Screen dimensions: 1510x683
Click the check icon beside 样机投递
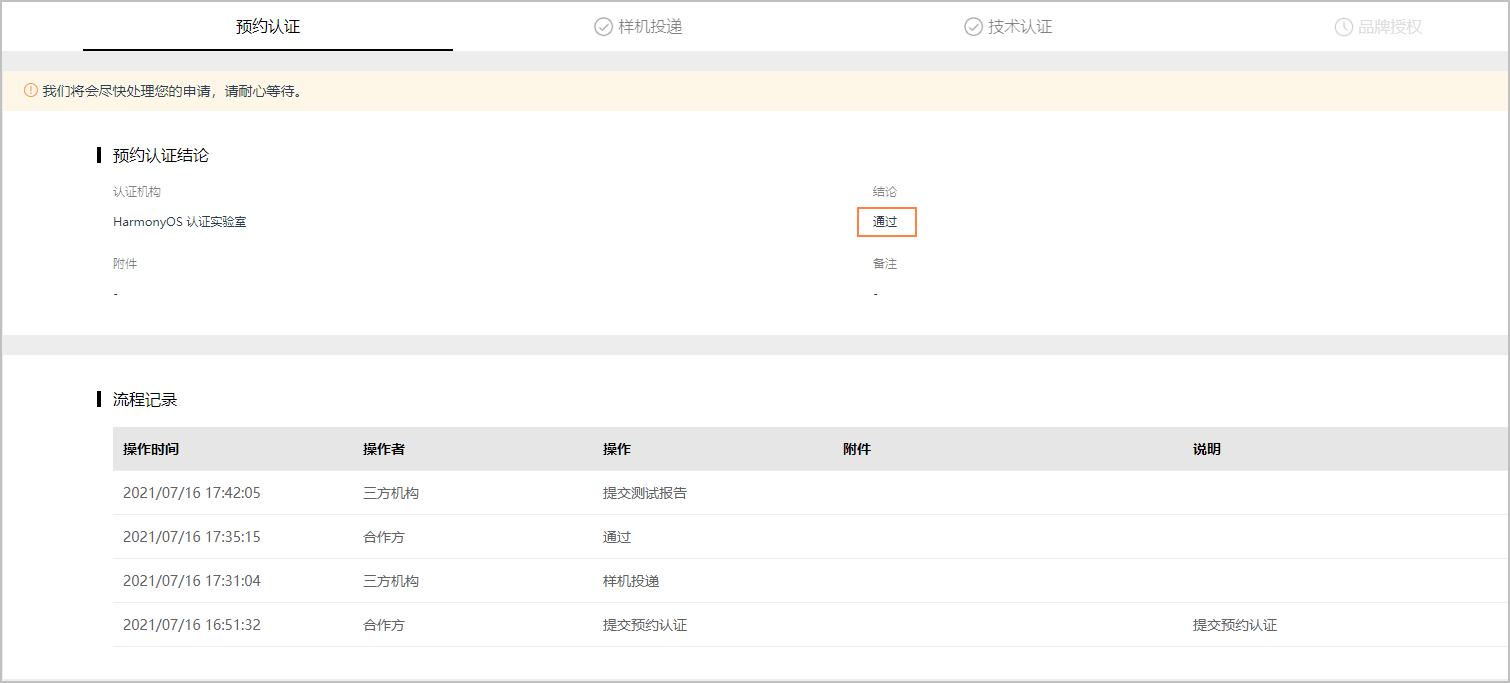pos(603,27)
